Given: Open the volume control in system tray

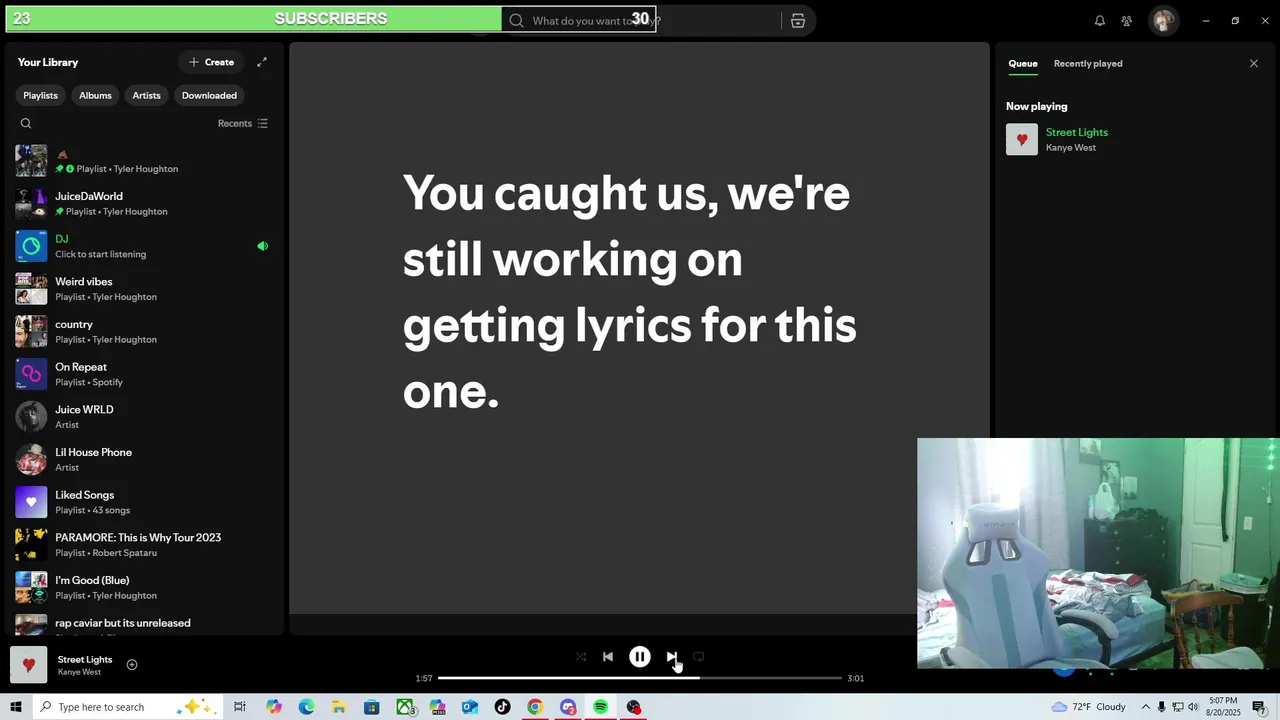Looking at the screenshot, I should (1193, 707).
